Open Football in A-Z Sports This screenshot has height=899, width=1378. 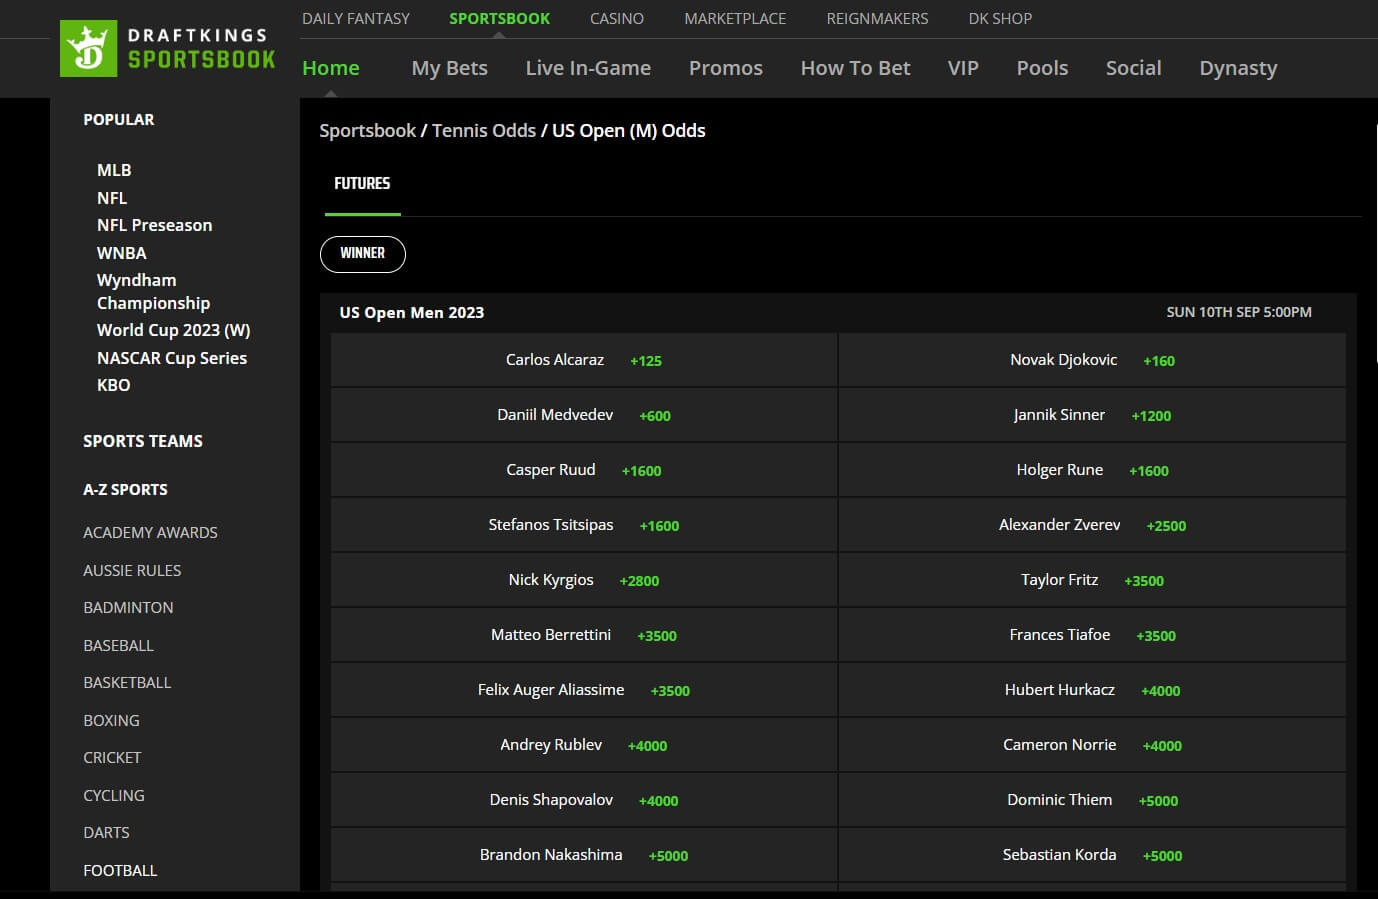click(x=120, y=870)
